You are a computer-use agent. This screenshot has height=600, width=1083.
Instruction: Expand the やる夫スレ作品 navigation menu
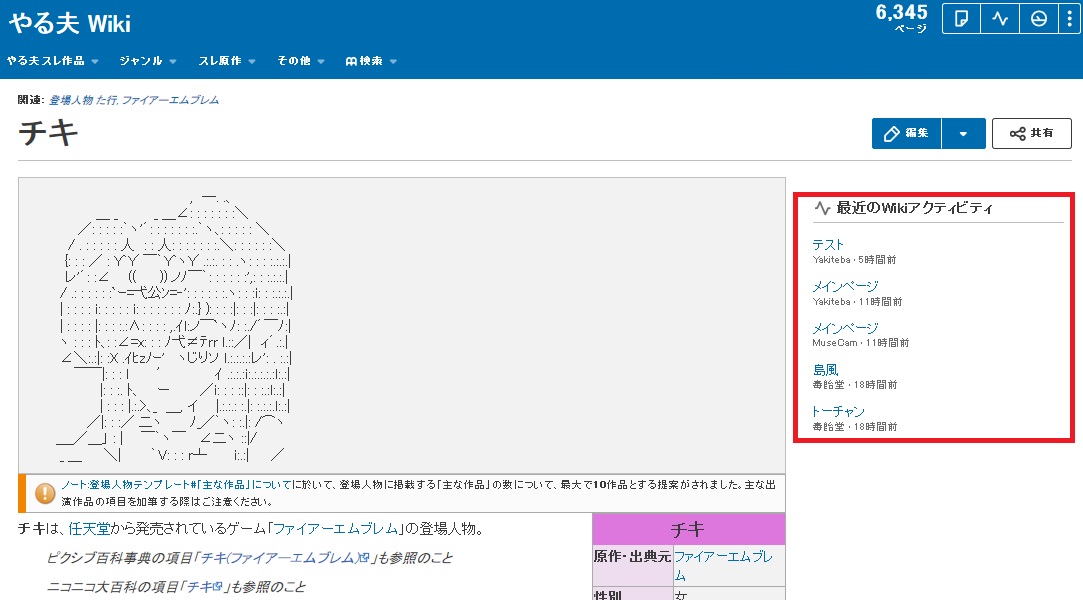point(52,61)
